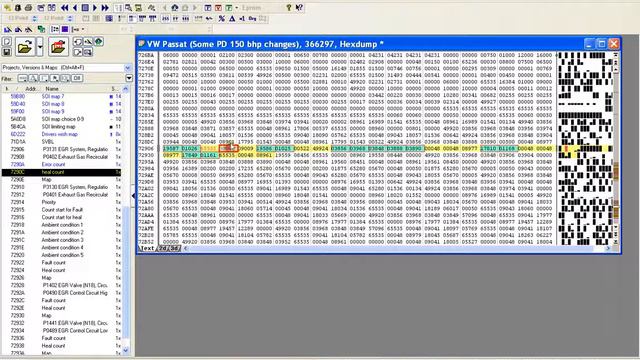
Task: Click the floppy disk save icon
Action: (x=7, y=52)
